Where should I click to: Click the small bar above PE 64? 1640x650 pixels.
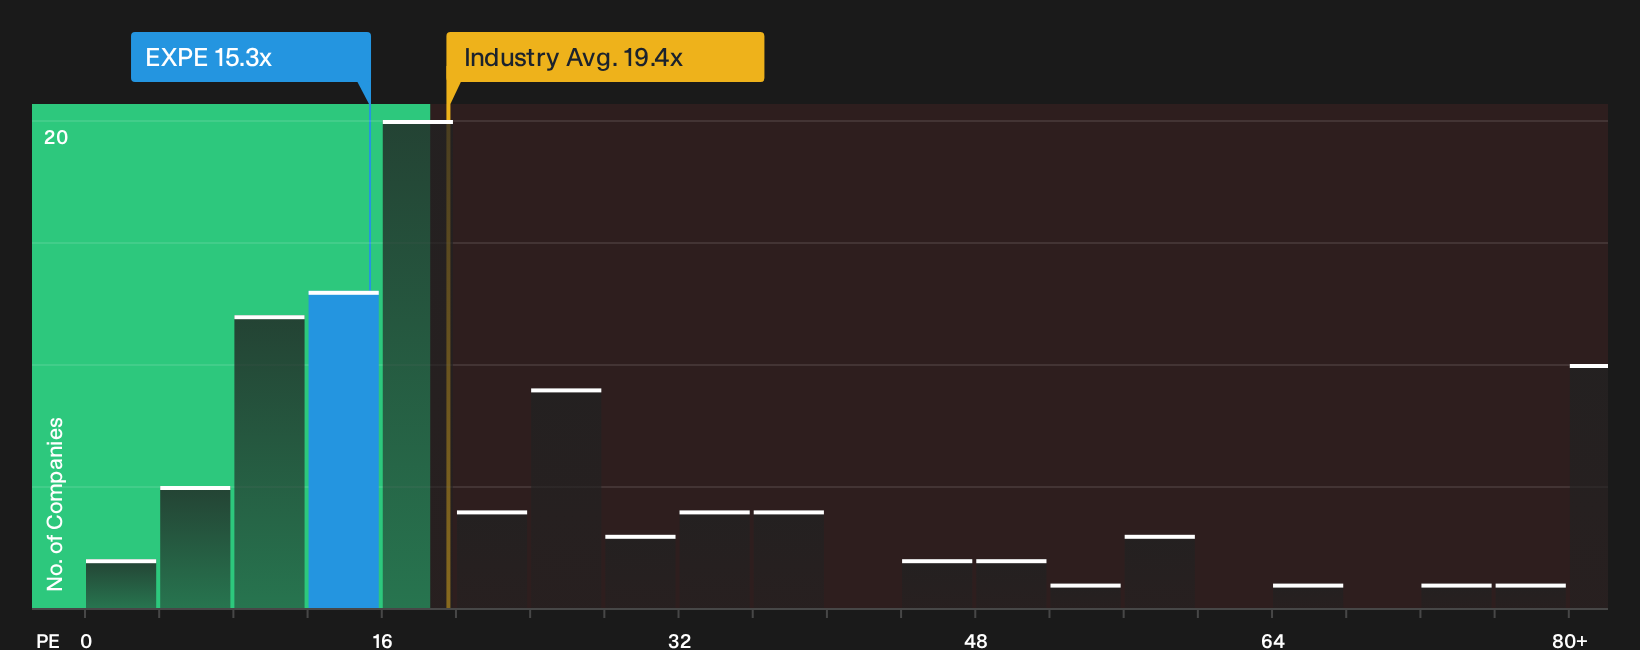pyautogui.click(x=1308, y=596)
